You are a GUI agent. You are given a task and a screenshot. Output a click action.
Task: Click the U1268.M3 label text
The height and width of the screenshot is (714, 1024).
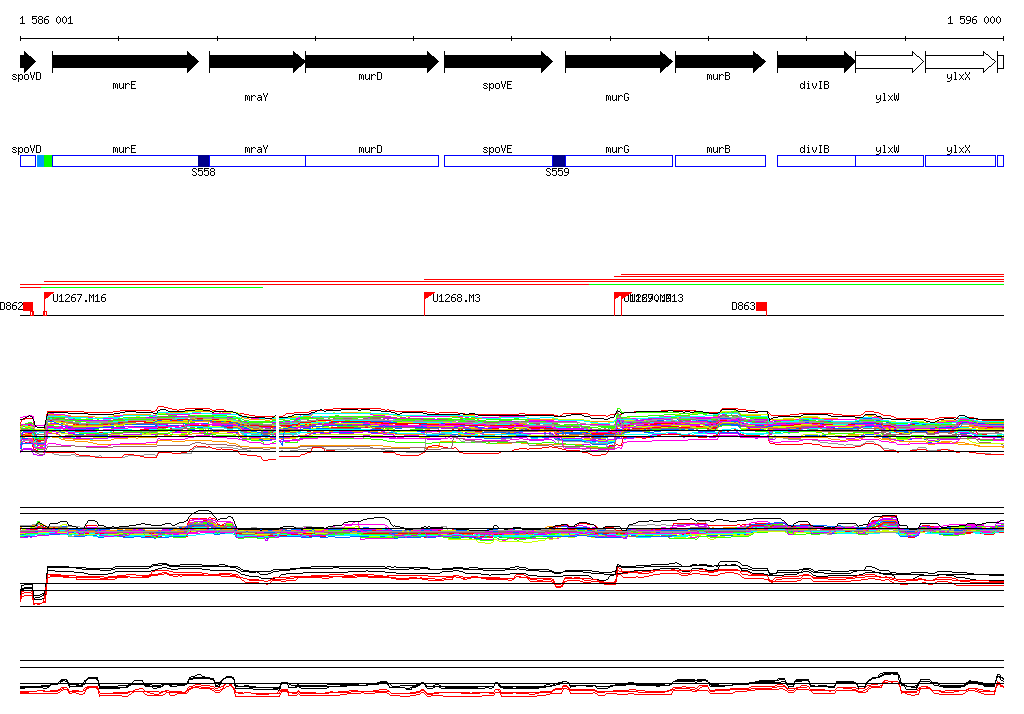(456, 298)
